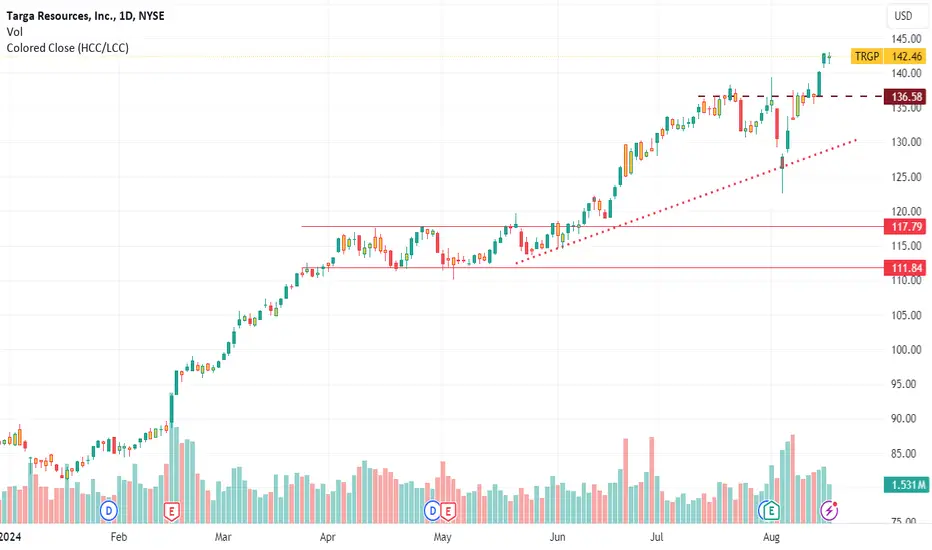
Task: Open the red earnings E marker near May
Action: tap(448, 511)
